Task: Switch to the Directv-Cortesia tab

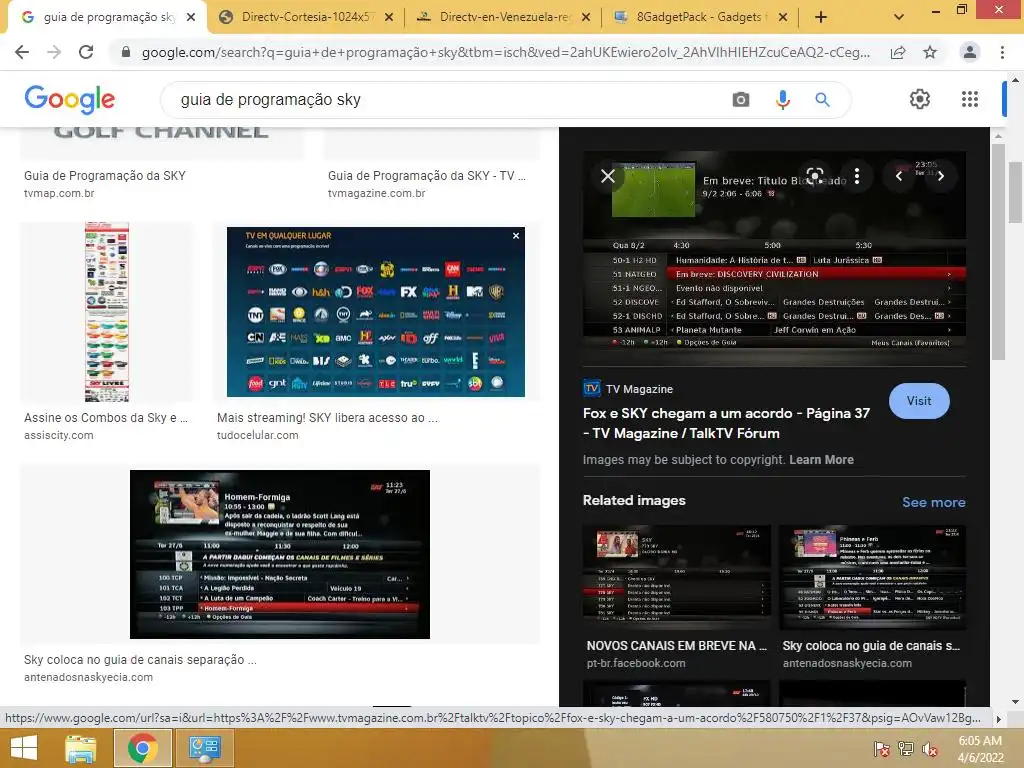Action: point(306,17)
